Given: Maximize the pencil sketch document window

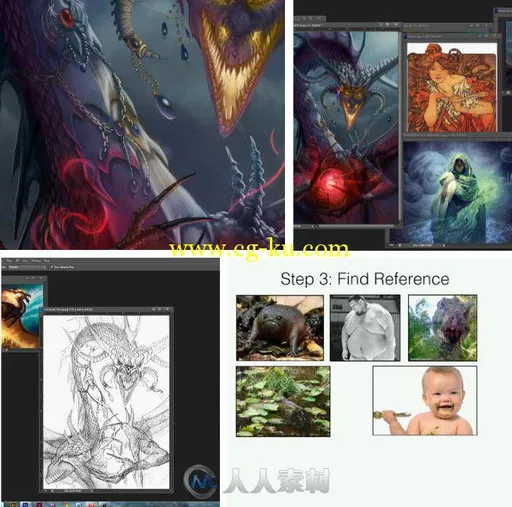Looking at the screenshot, I should click(x=159, y=309).
